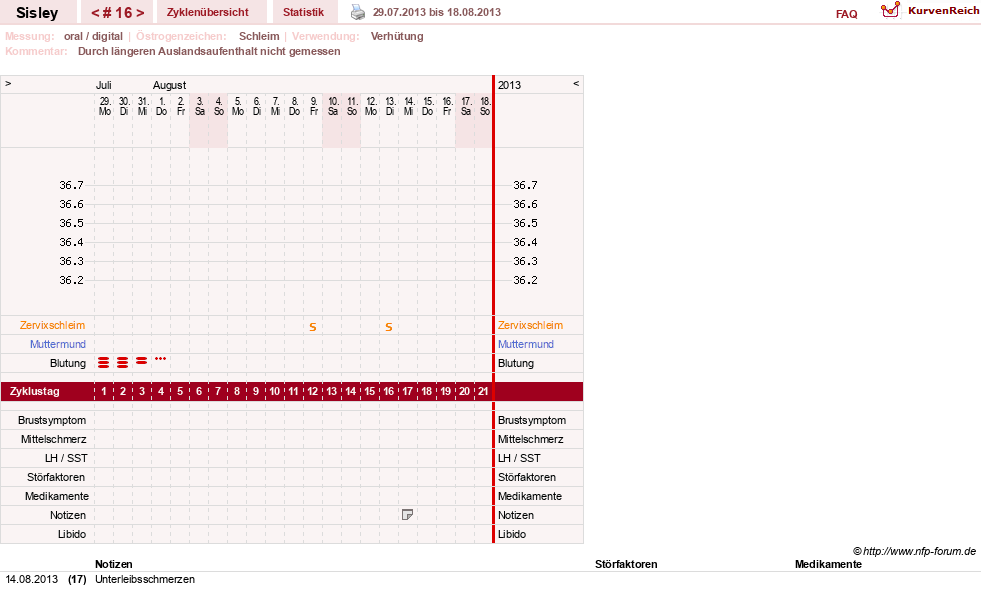Click the date range 29.07.2013 bis 18.08.2013
Image resolution: width=981 pixels, height=603 pixels.
437,12
